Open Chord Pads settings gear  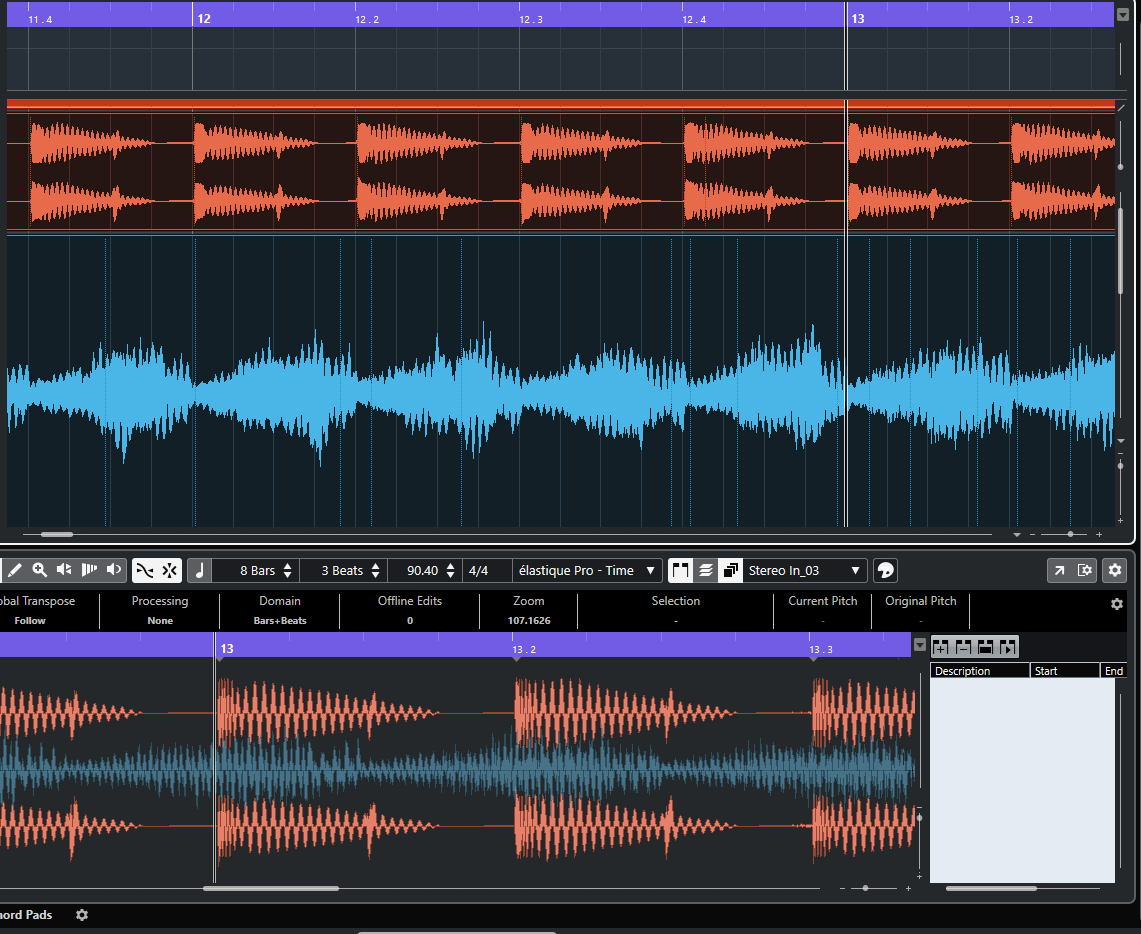82,915
